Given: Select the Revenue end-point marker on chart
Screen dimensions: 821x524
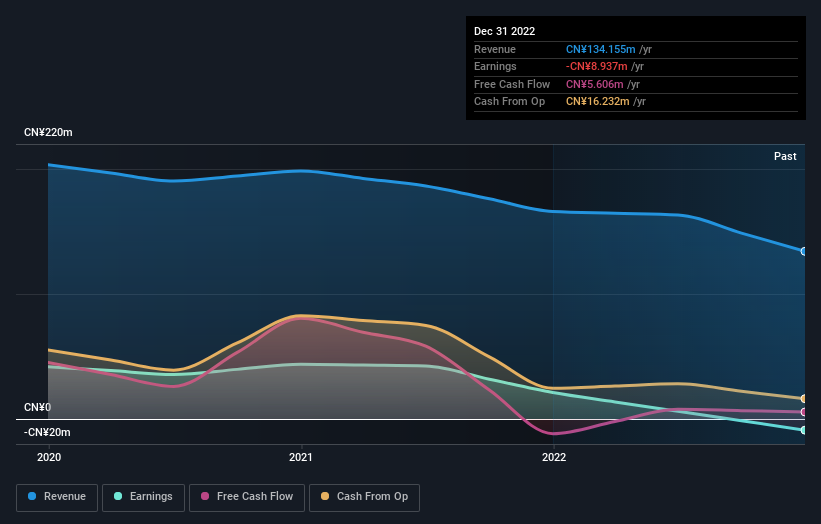Looking at the screenshot, I should pyautogui.click(x=803, y=251).
